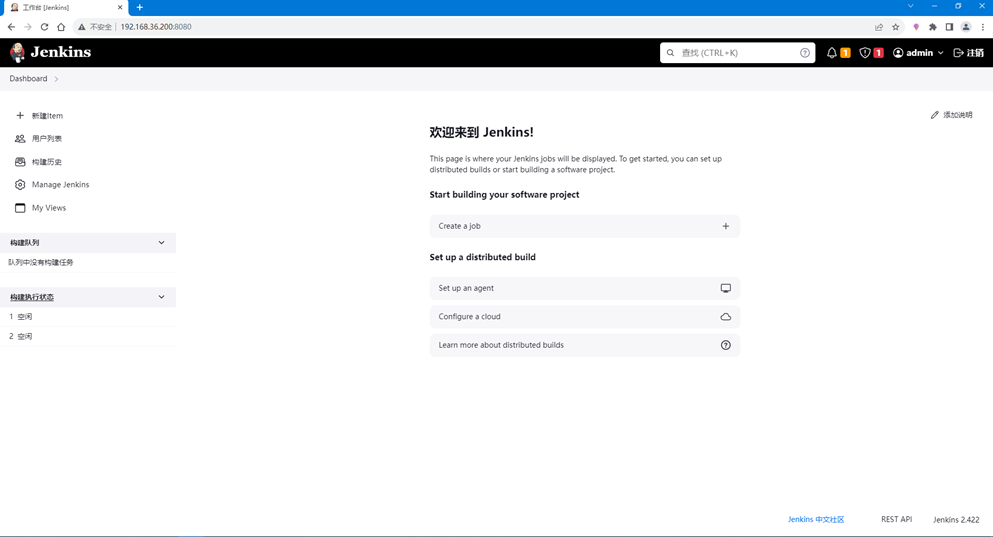Click the cloud icon in Configure a cloud
Screen dimensions: 993x537
pos(726,317)
